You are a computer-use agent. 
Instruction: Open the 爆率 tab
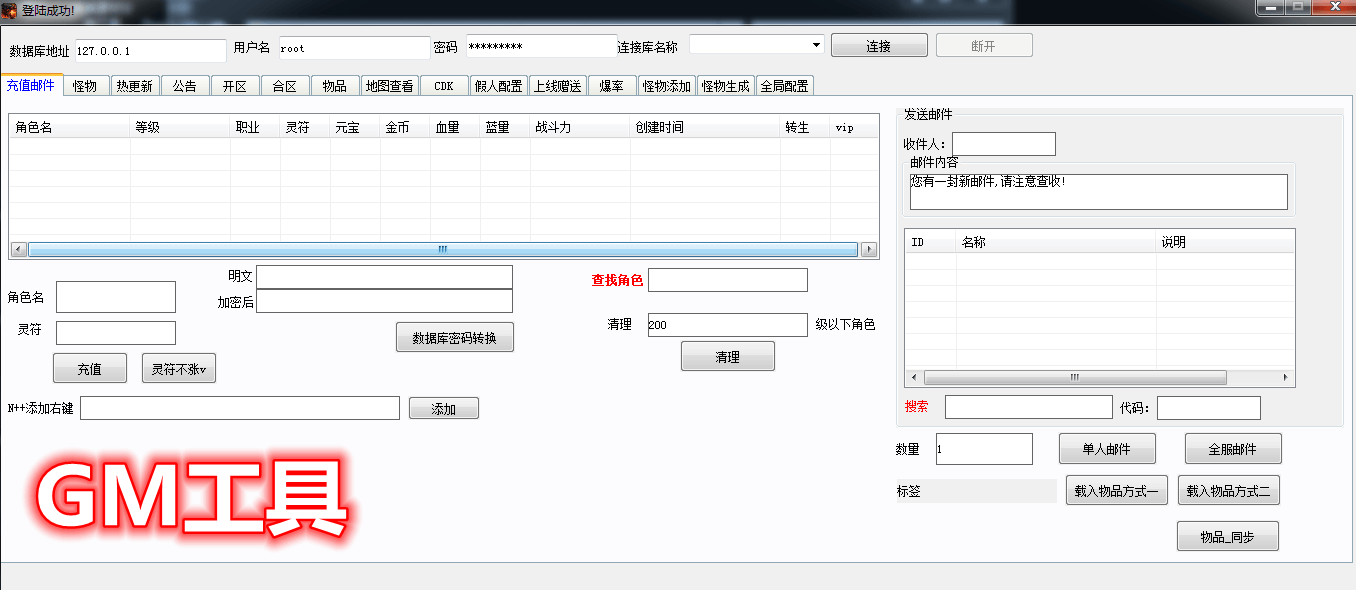tap(611, 86)
